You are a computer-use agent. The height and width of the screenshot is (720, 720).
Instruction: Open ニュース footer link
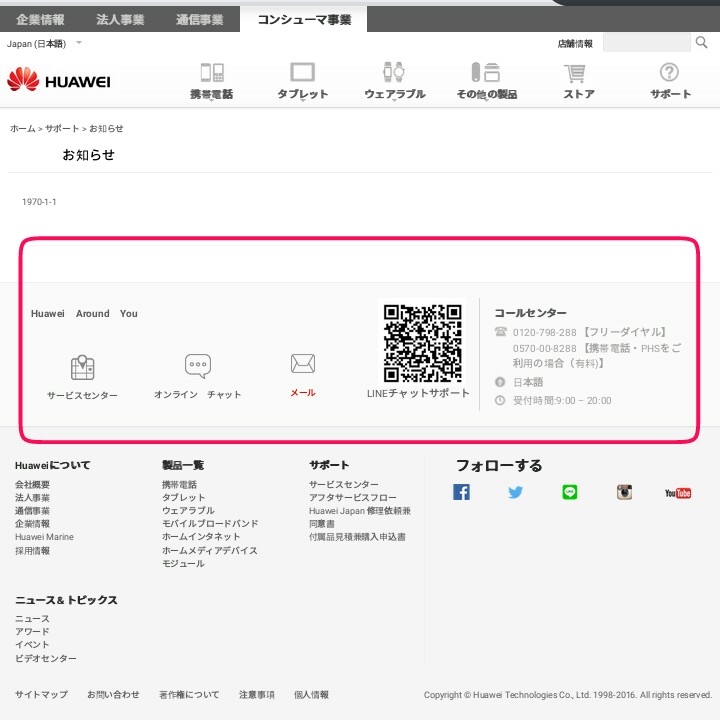pos(32,619)
